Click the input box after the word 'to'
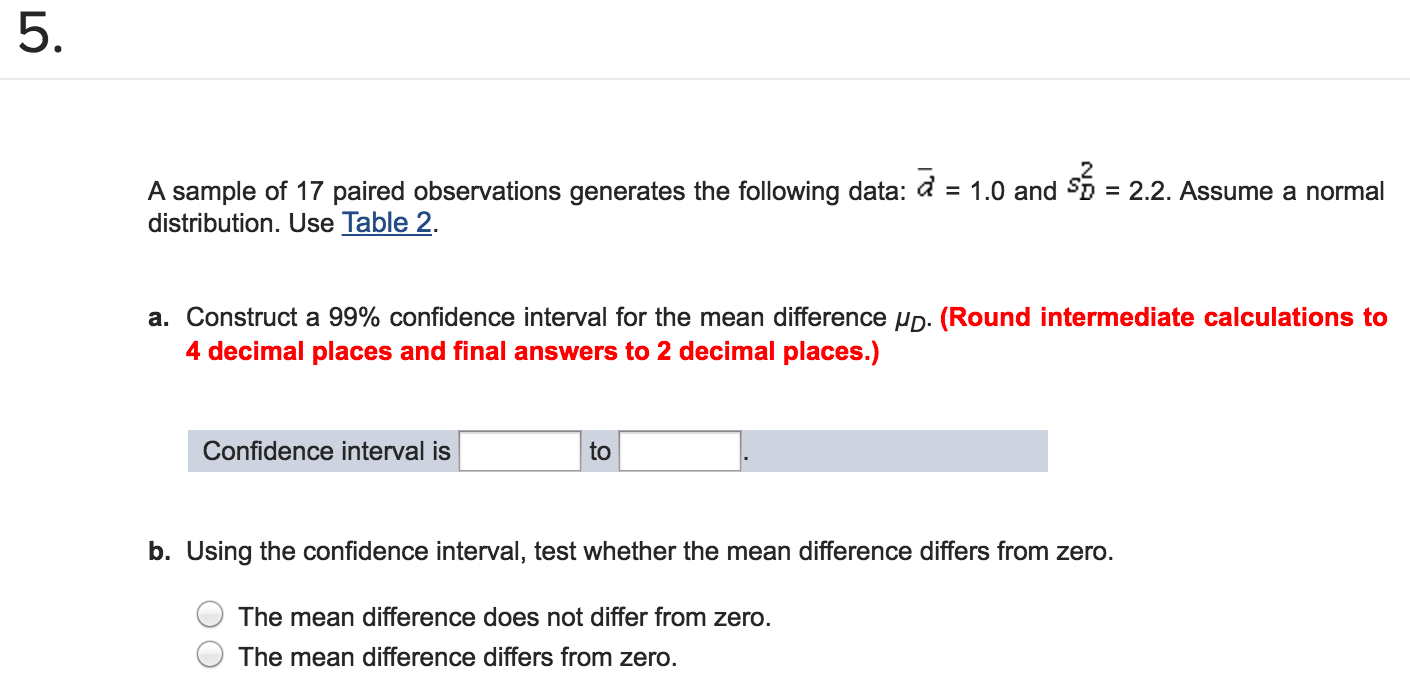The height and width of the screenshot is (690, 1410). (x=678, y=450)
